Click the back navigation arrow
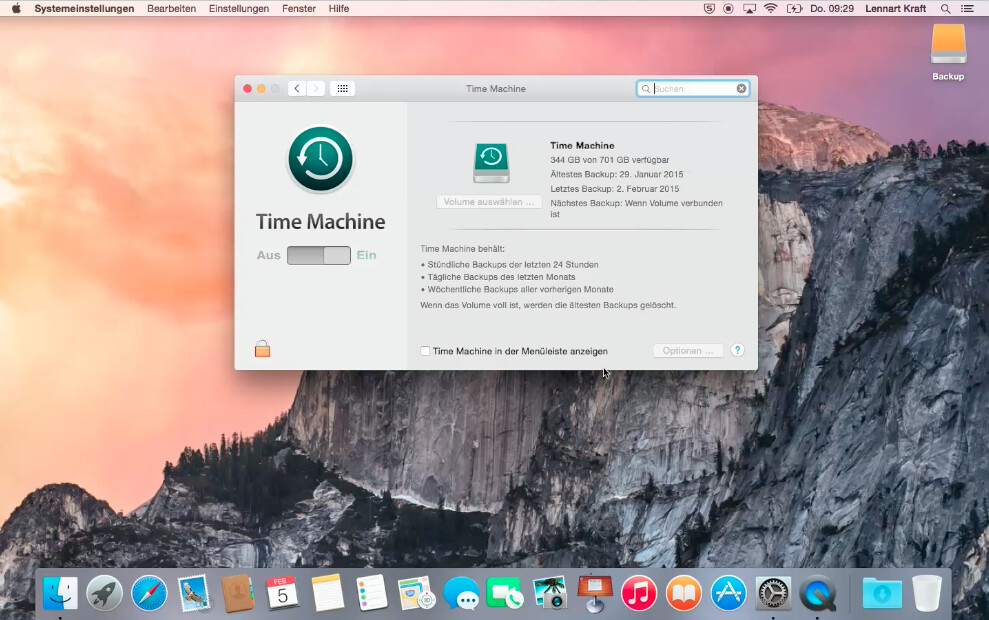Image resolution: width=989 pixels, height=620 pixels. pyautogui.click(x=296, y=88)
